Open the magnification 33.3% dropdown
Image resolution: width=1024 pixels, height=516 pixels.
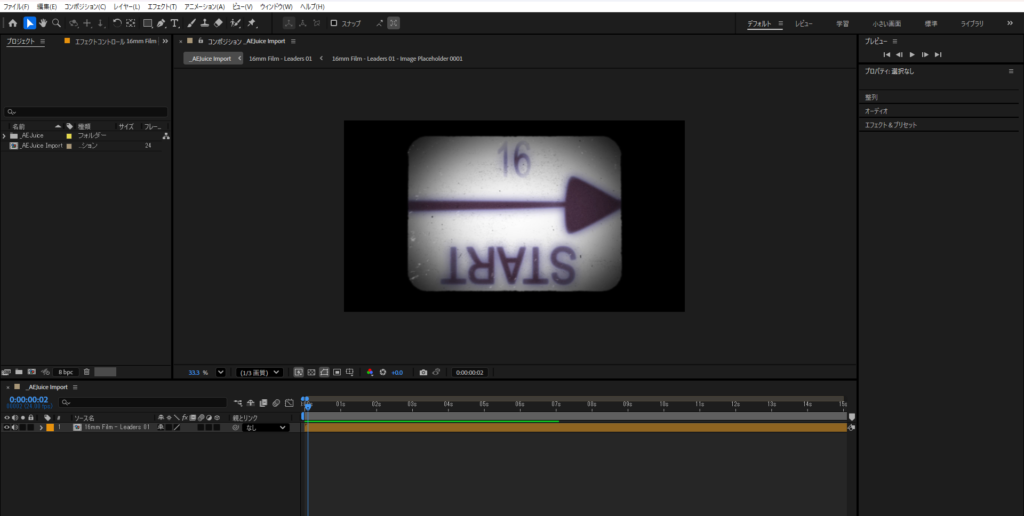point(221,372)
